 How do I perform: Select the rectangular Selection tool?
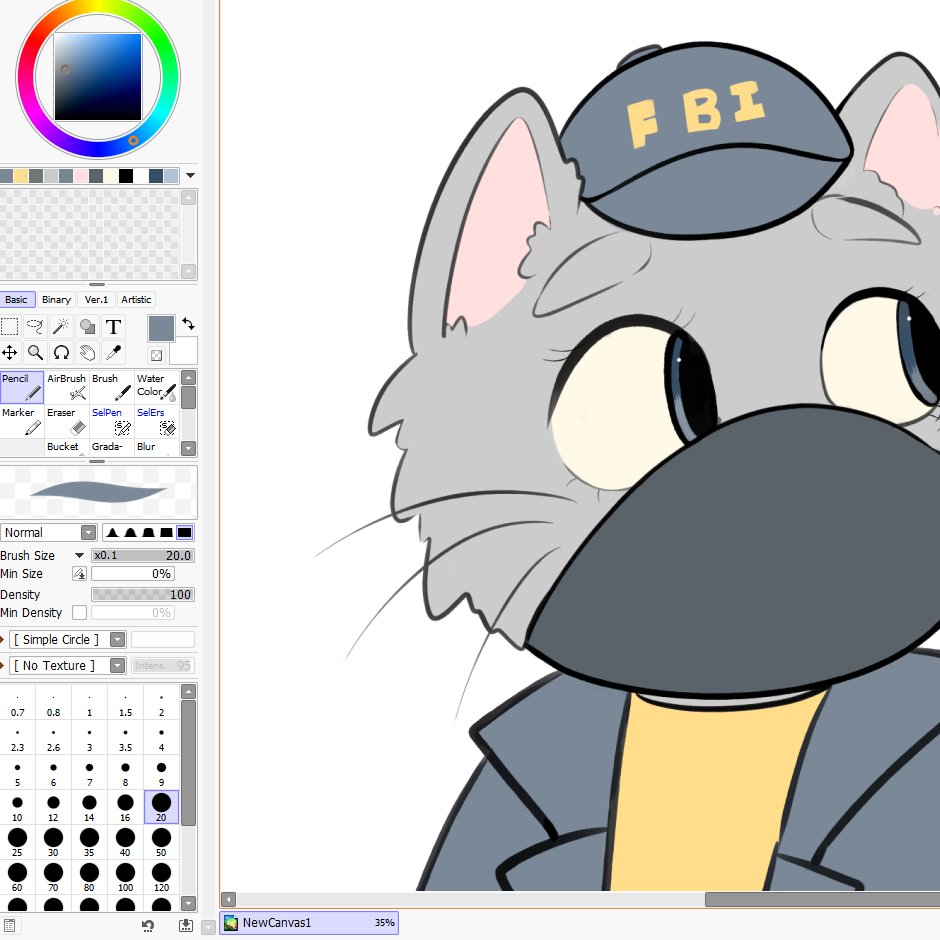[10, 327]
